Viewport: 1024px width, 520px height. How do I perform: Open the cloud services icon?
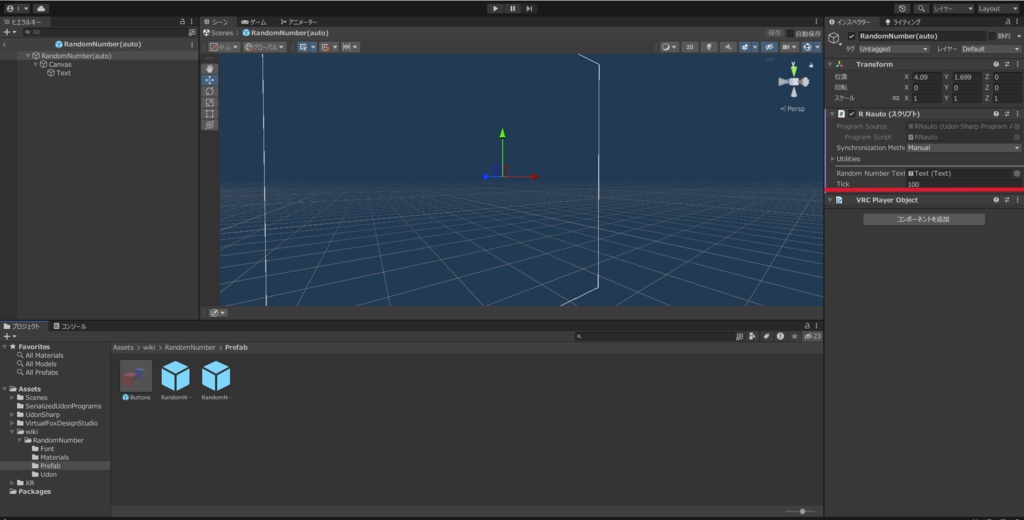click(40, 8)
